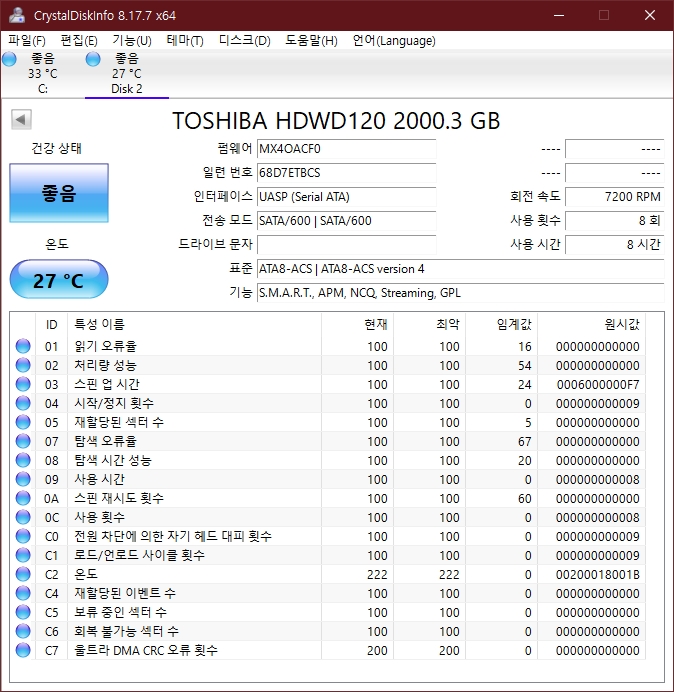
Task: Click the empty drive letter field
Action: (346, 244)
